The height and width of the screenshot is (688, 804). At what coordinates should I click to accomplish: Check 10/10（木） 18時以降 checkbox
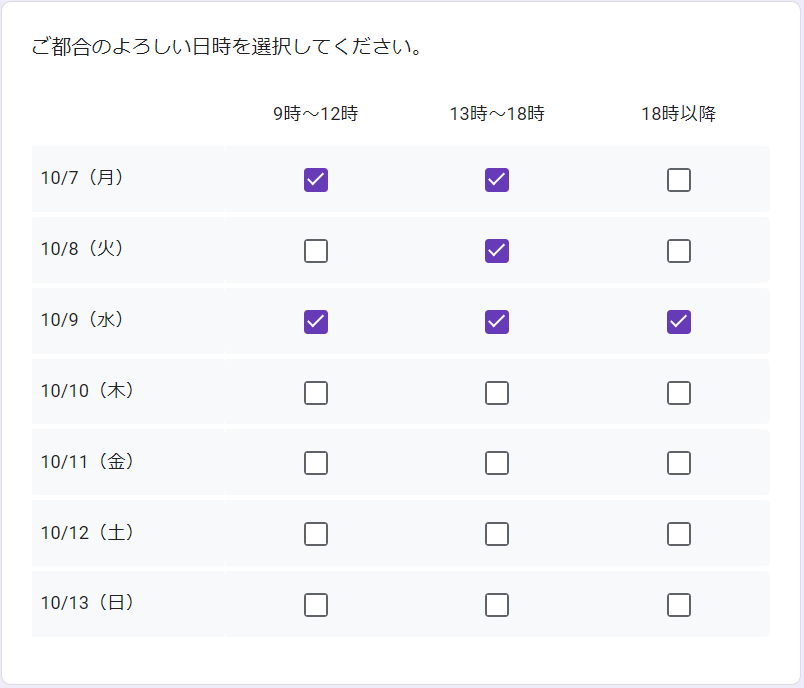click(x=679, y=393)
